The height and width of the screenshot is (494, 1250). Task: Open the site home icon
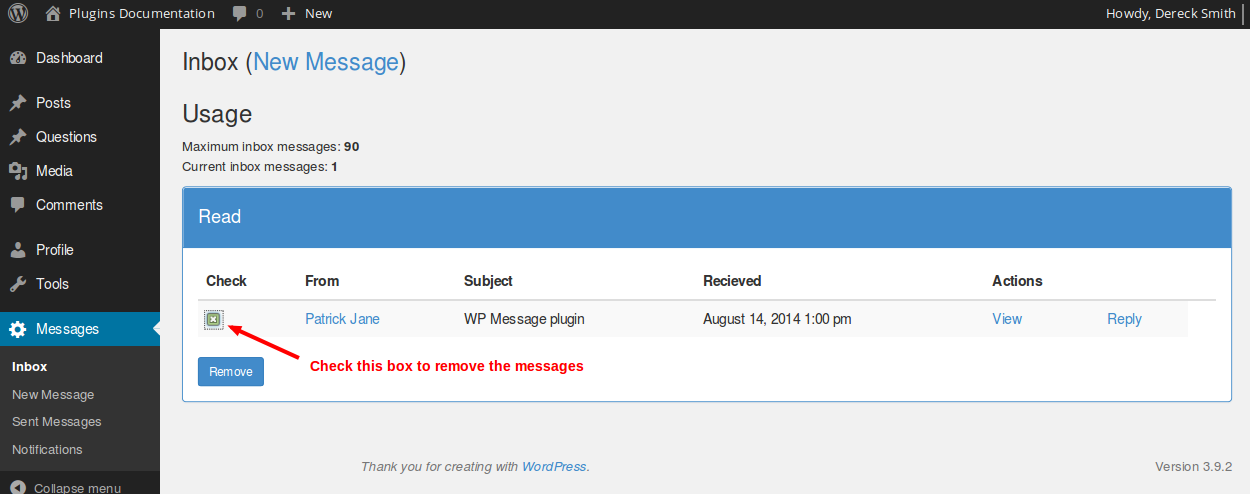click(x=54, y=14)
